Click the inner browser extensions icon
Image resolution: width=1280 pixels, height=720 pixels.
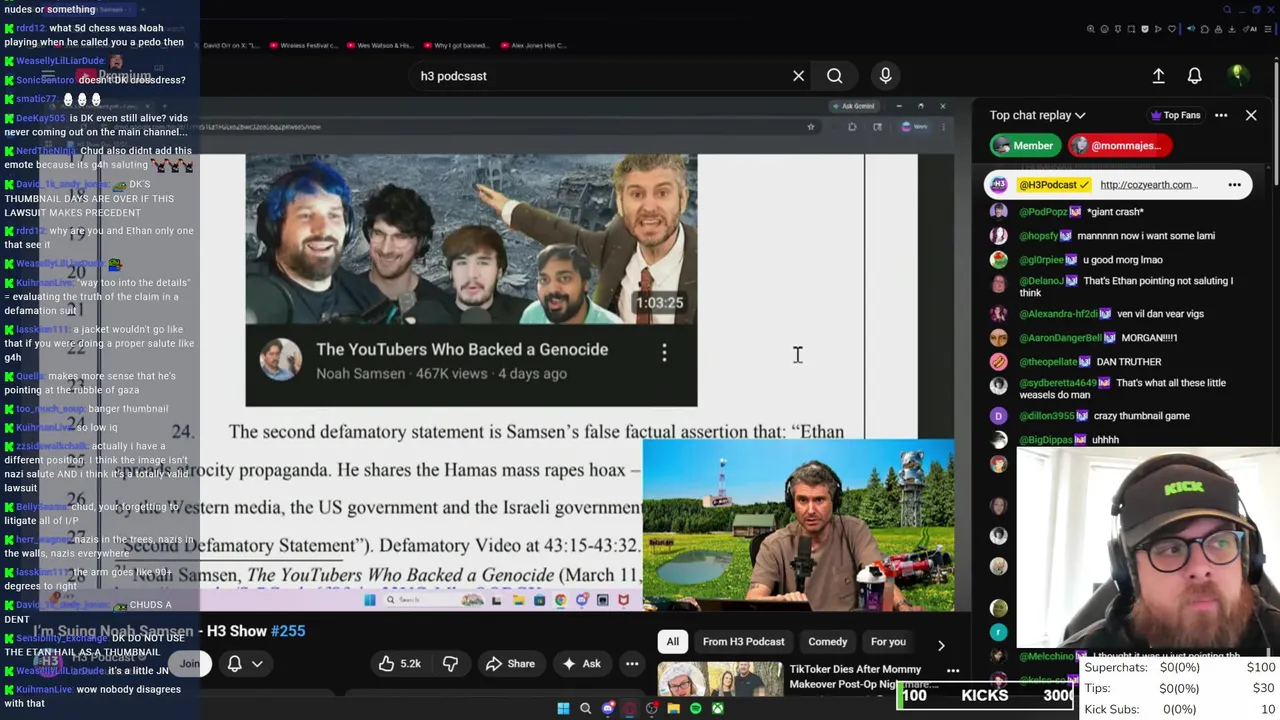pyautogui.click(x=852, y=127)
